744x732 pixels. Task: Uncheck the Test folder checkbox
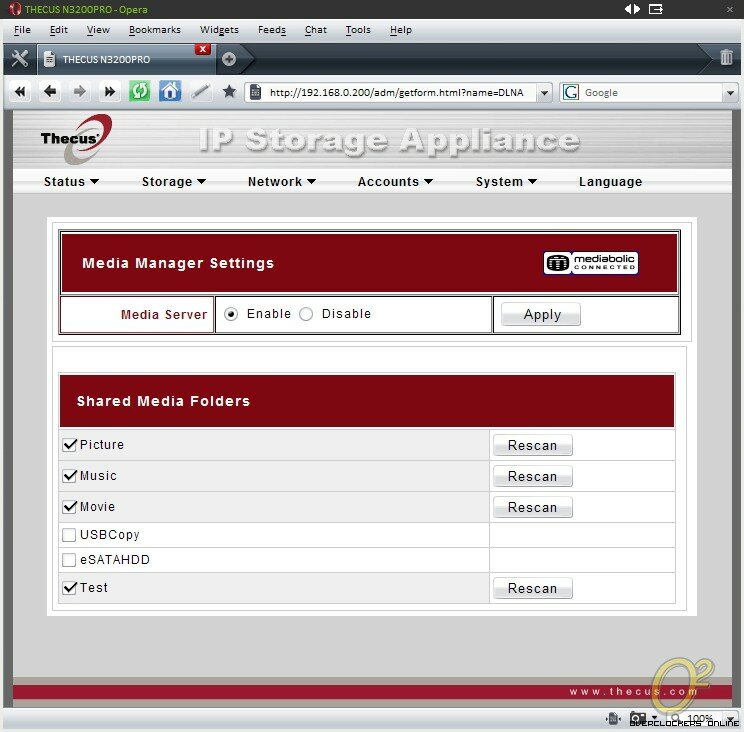(x=69, y=588)
